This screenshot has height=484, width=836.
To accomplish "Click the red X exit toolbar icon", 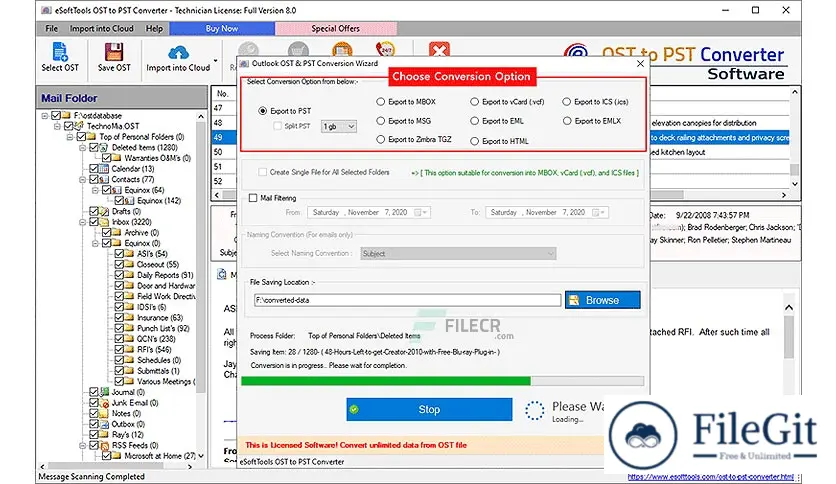I will 439,49.
